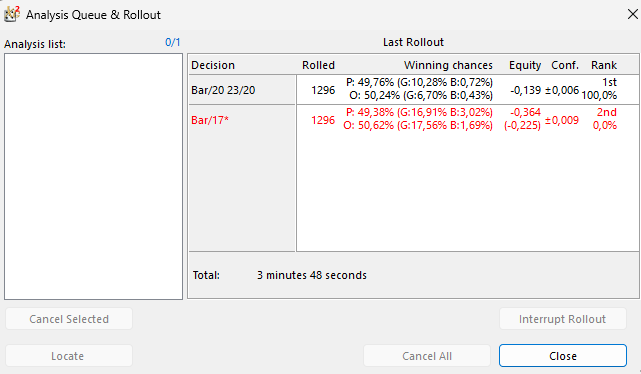
Task: Click the Cancel Selected button
Action: pyautogui.click(x=69, y=319)
